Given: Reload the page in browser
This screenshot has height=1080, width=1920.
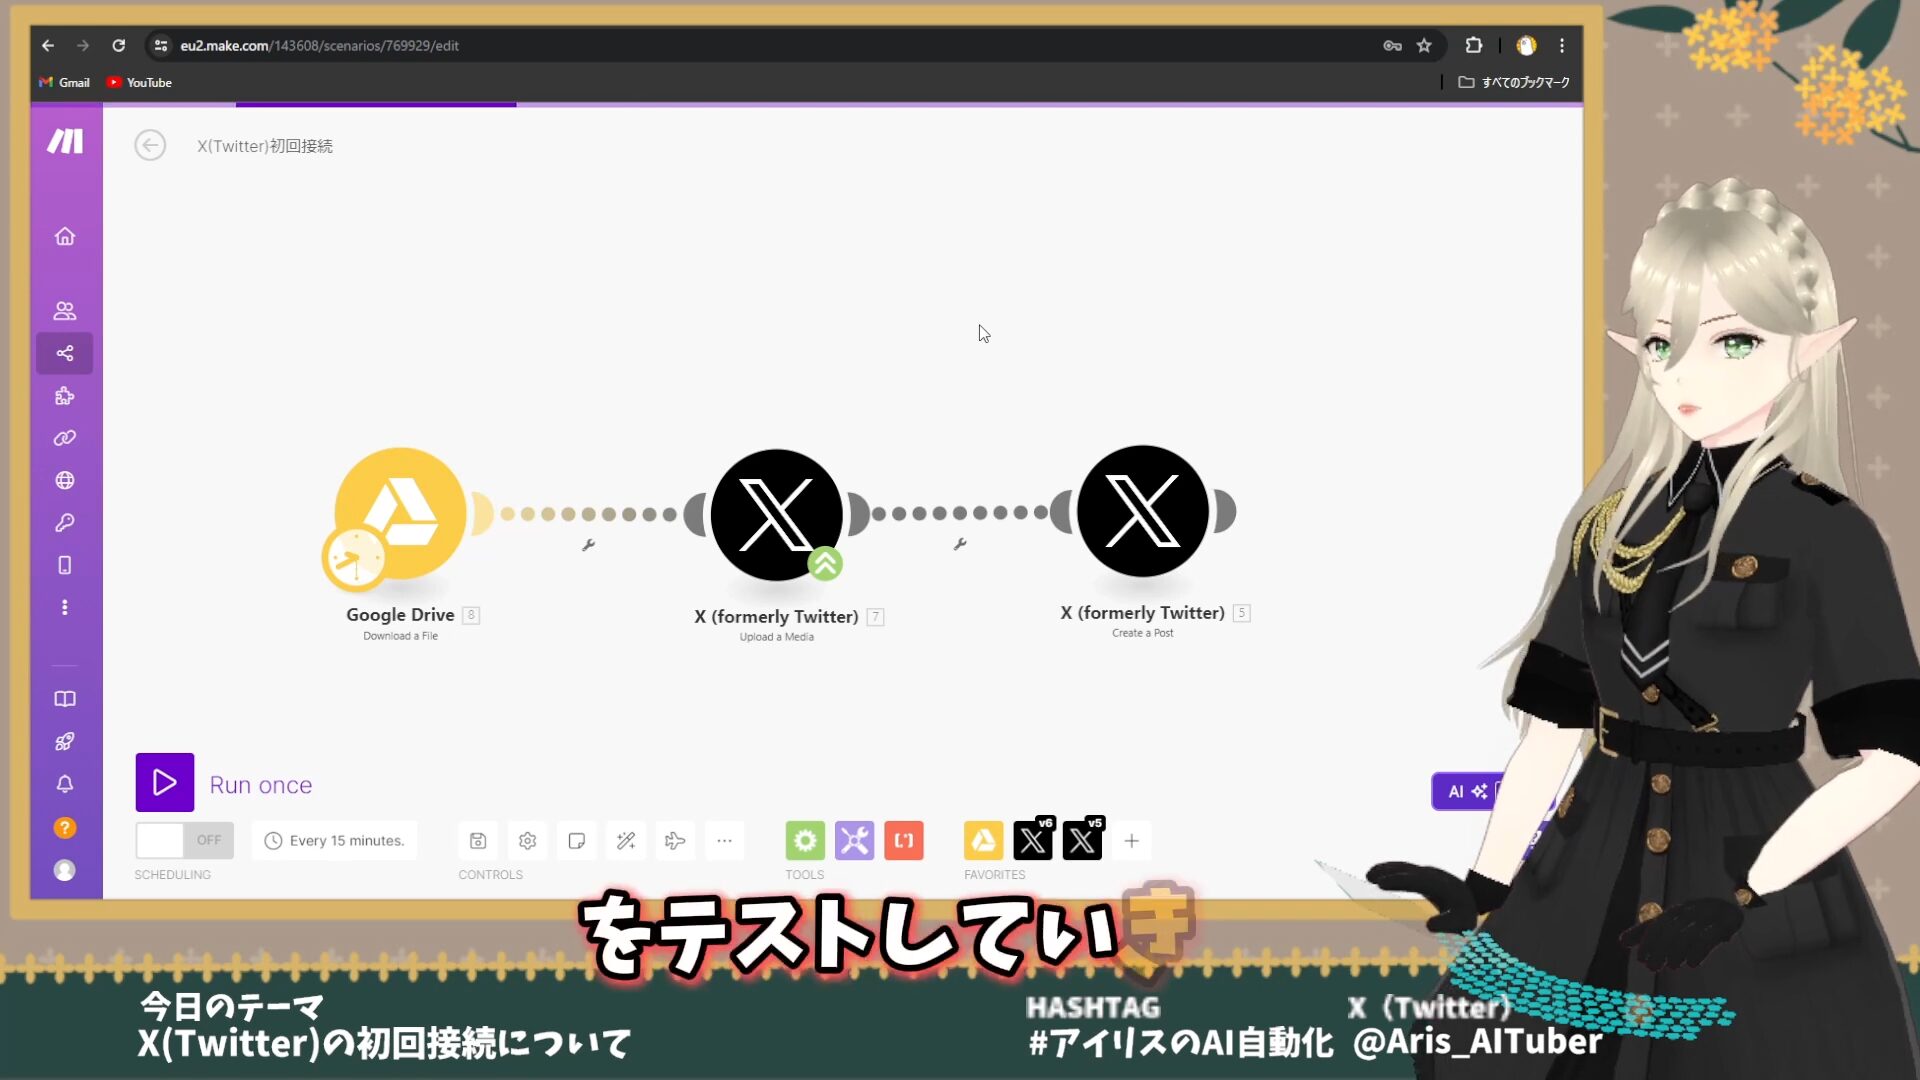Looking at the screenshot, I should tap(119, 45).
